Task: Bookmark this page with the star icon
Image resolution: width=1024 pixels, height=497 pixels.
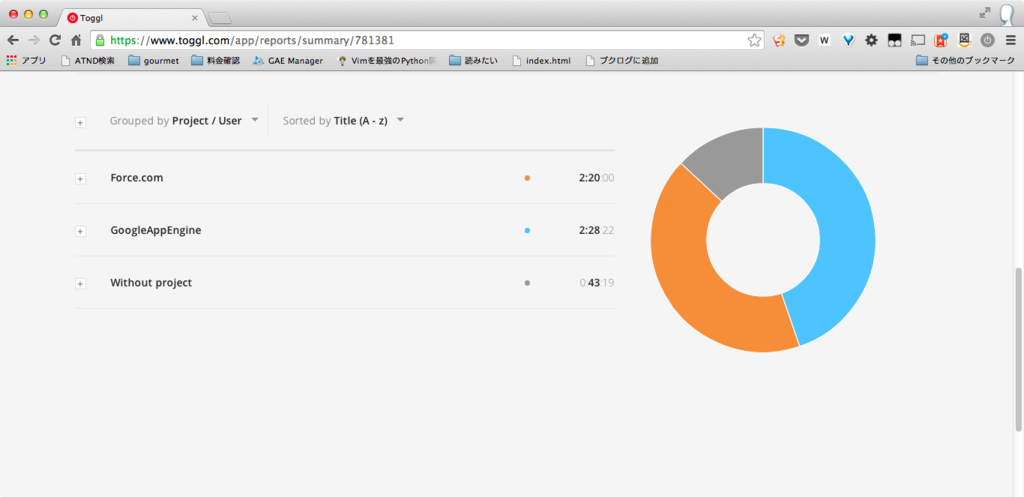Action: click(x=754, y=40)
